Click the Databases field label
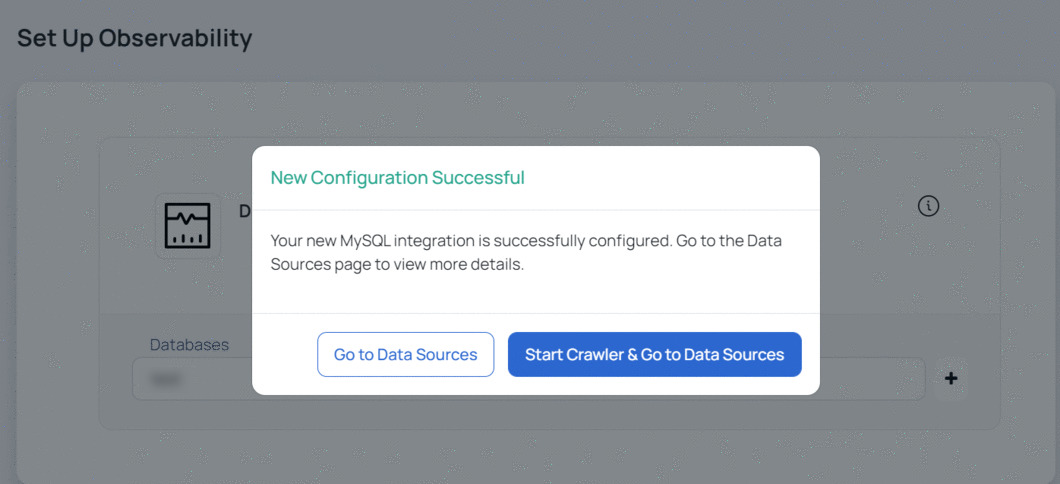 coord(189,345)
